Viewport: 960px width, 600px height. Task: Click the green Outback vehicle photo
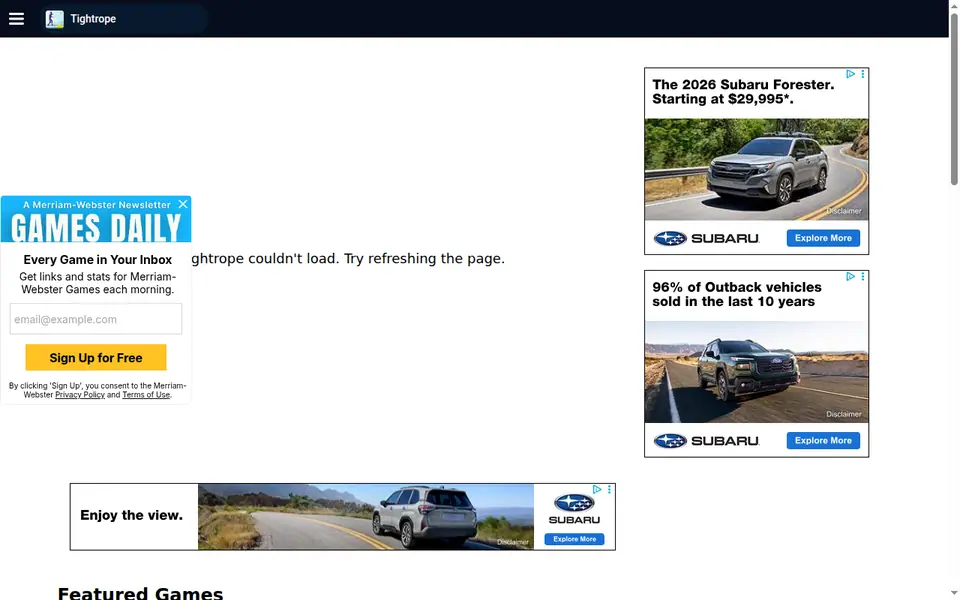[x=756, y=372]
